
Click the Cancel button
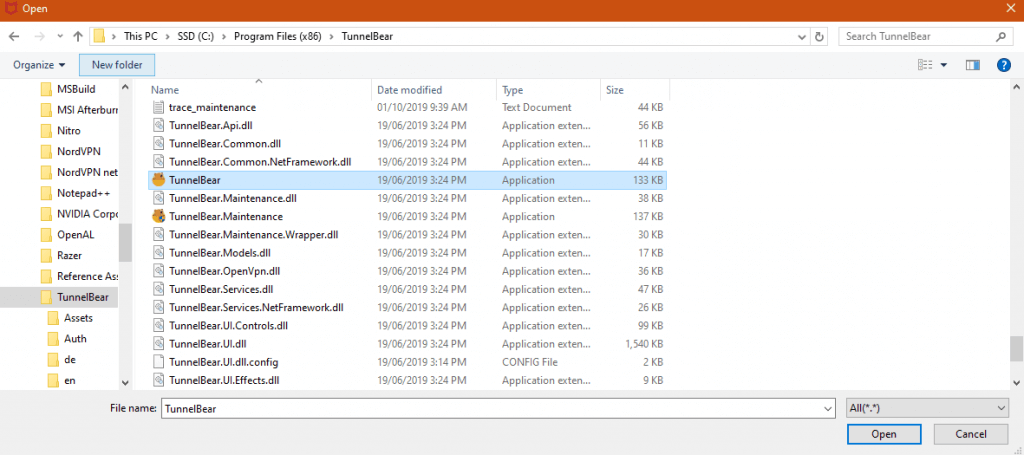pyautogui.click(x=971, y=434)
